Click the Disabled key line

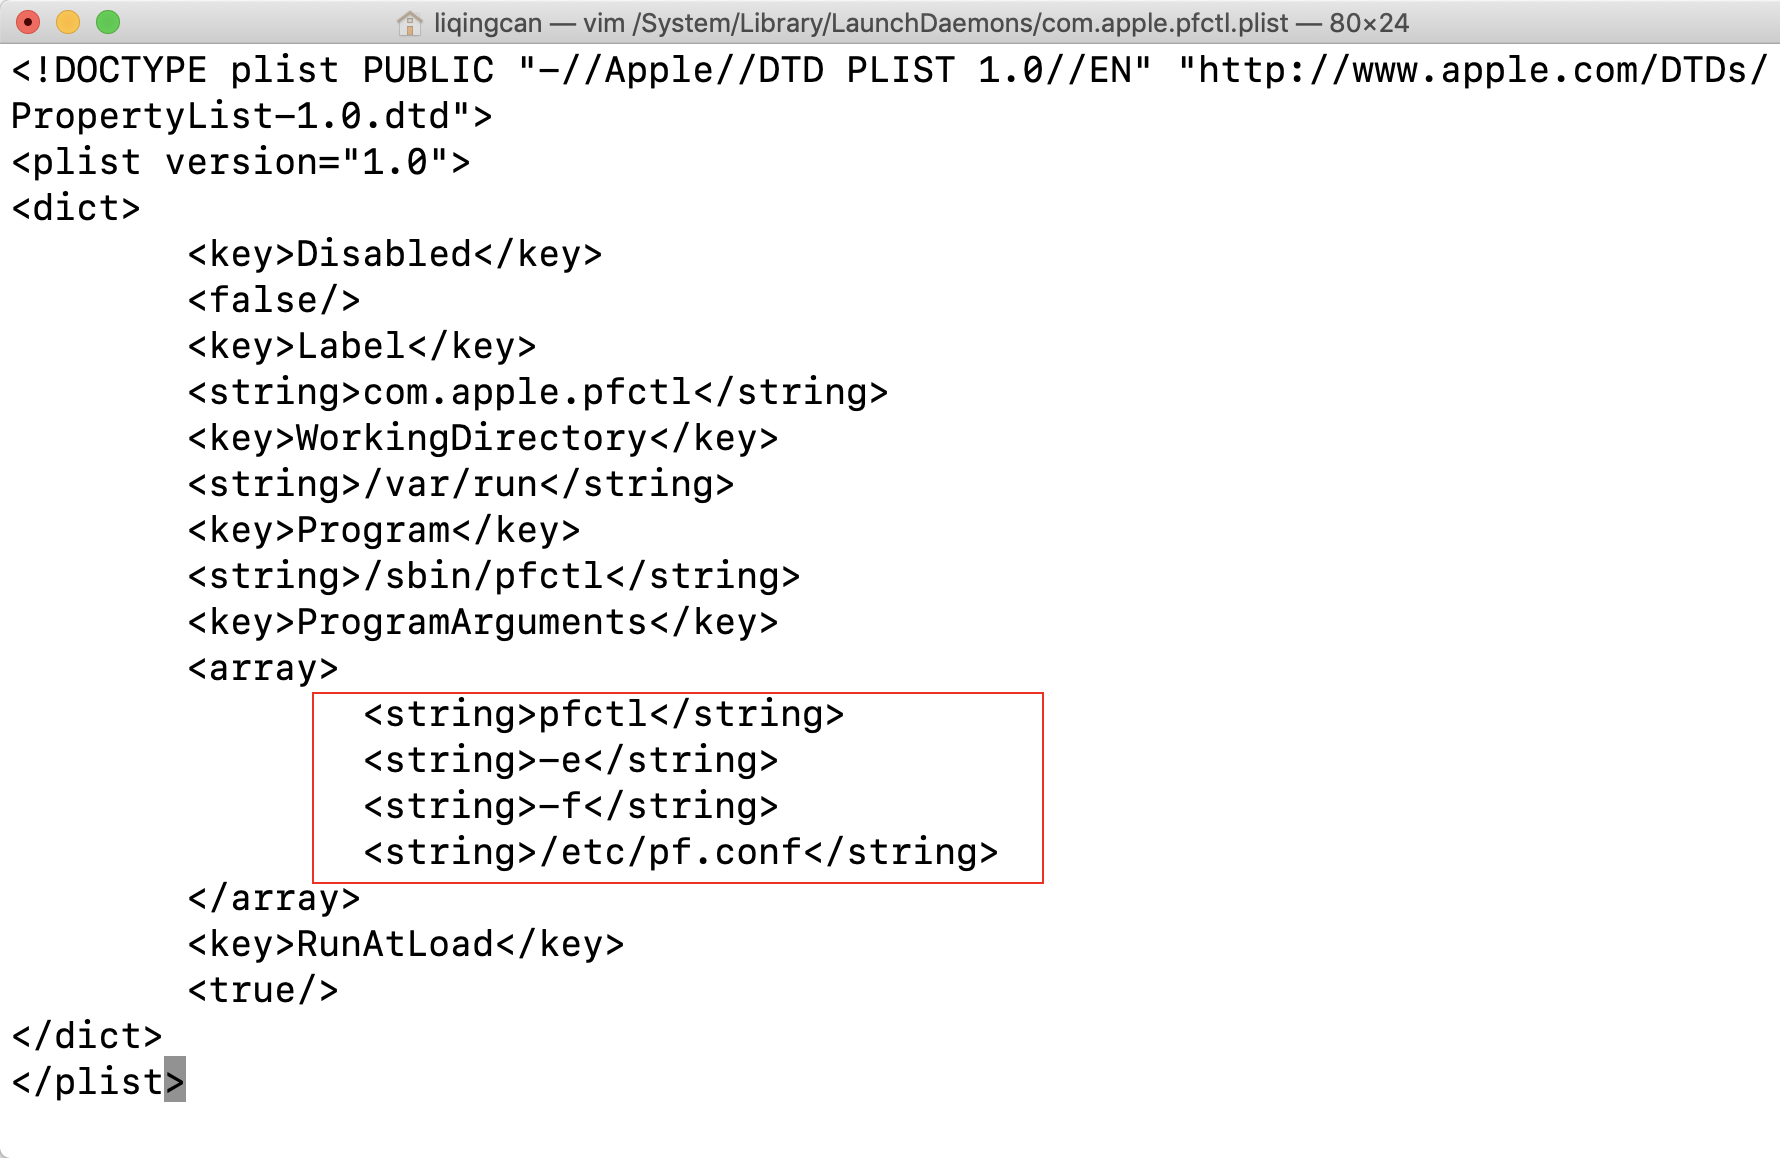(394, 254)
